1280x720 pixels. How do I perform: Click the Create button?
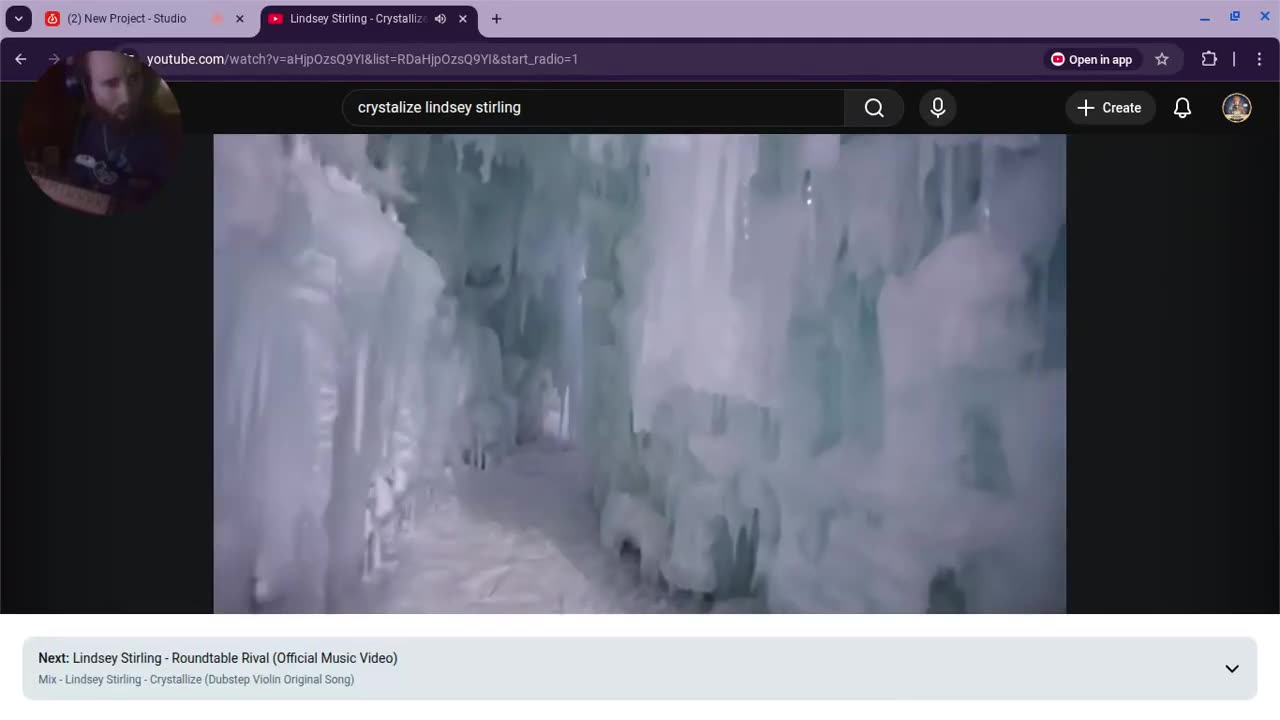tap(1109, 107)
